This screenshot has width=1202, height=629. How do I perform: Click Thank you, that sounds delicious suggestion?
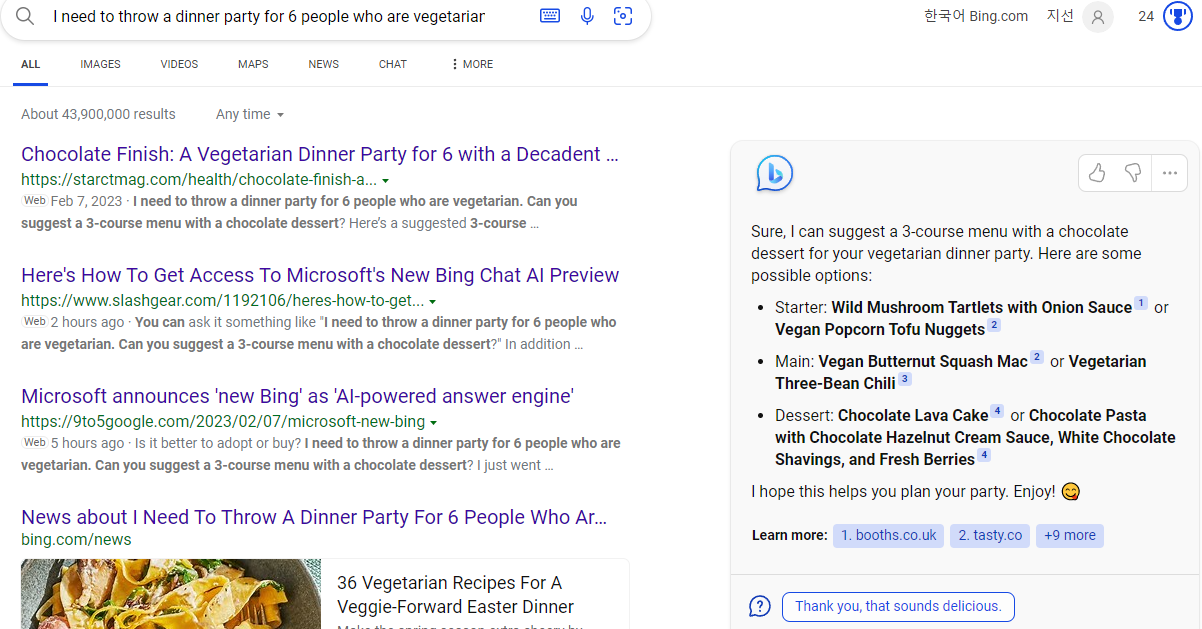pos(898,606)
